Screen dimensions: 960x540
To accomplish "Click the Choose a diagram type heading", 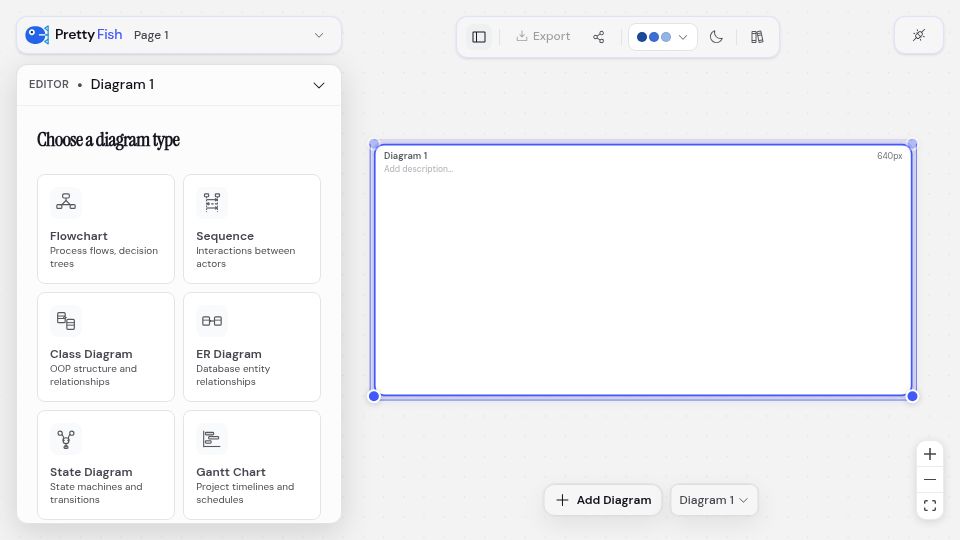I will pos(108,140).
